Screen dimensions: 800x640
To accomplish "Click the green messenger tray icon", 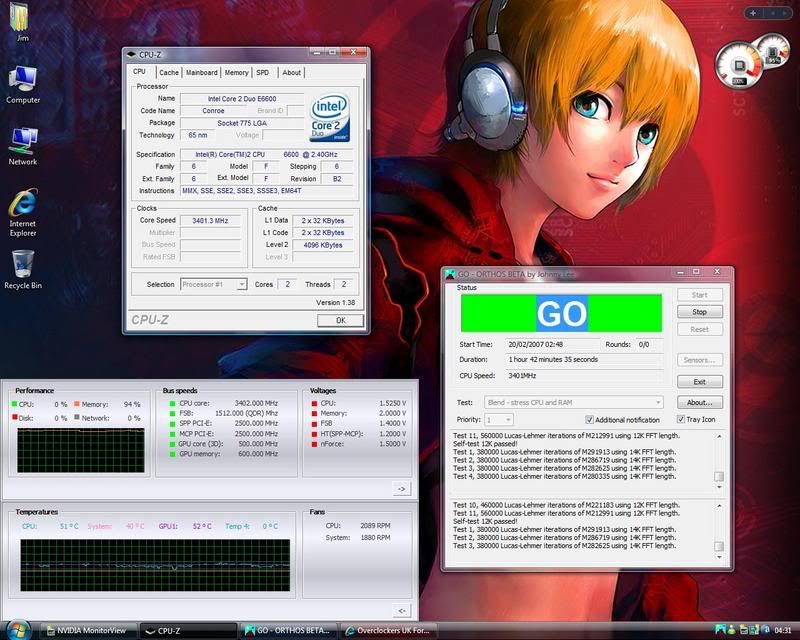I will pos(732,630).
